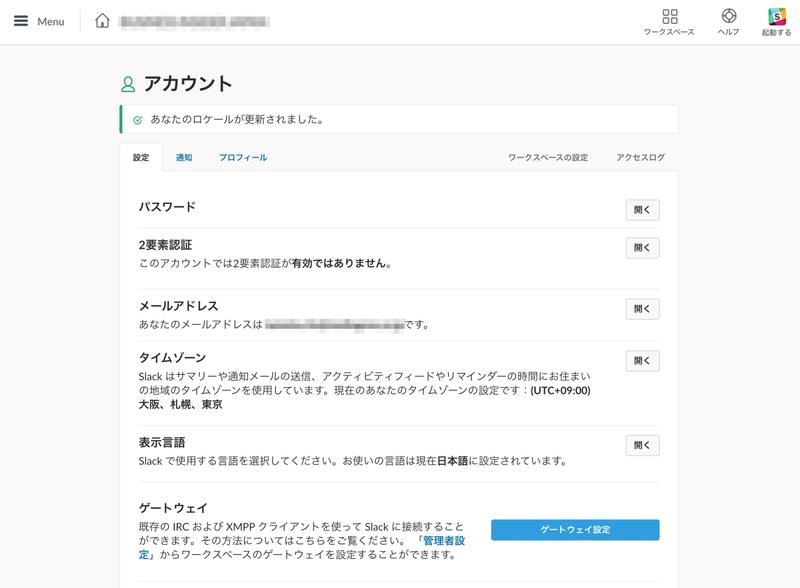This screenshot has height=588, width=800.
Task: Click the 表示言語 heading
Action: coord(162,442)
